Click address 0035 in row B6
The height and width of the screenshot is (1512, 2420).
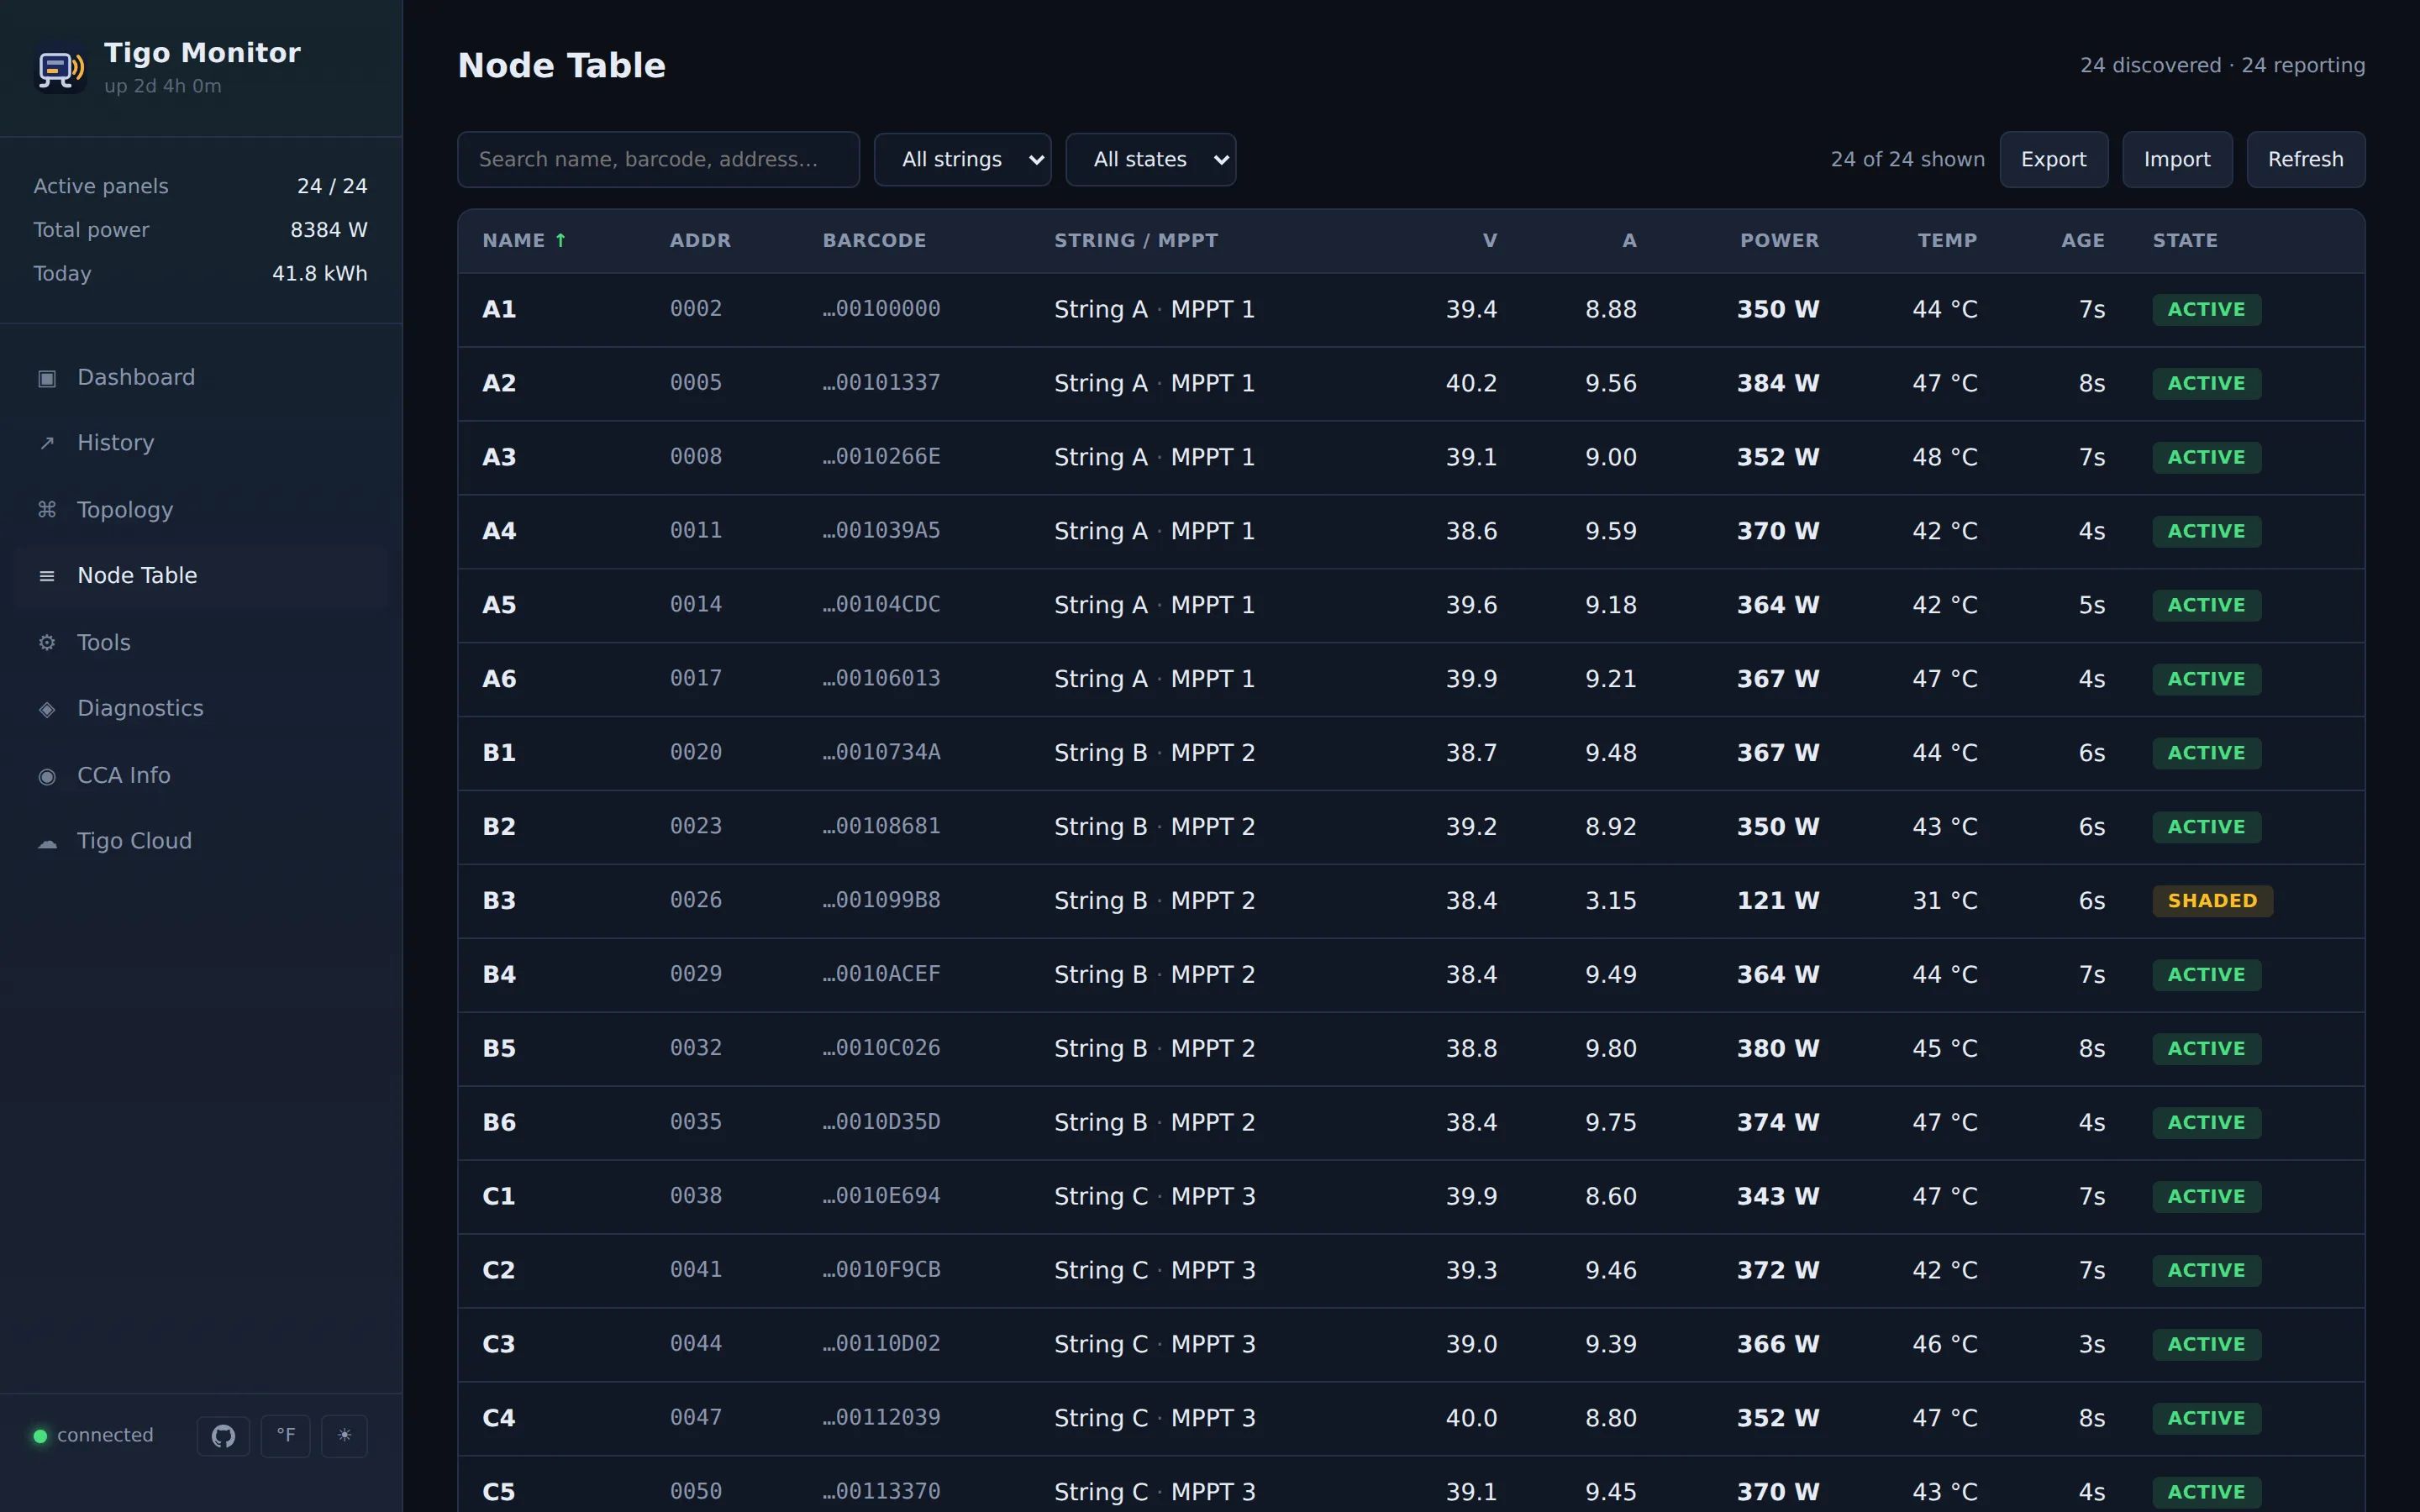695,1123
